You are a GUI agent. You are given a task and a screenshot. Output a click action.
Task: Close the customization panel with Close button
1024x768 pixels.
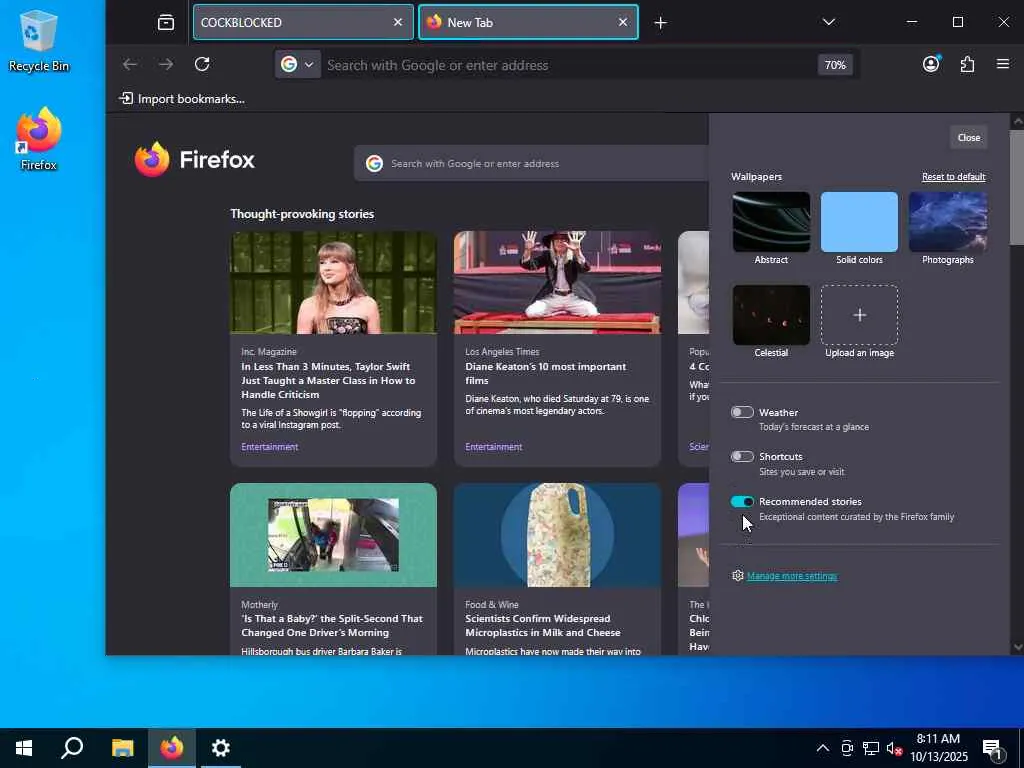[x=968, y=138]
